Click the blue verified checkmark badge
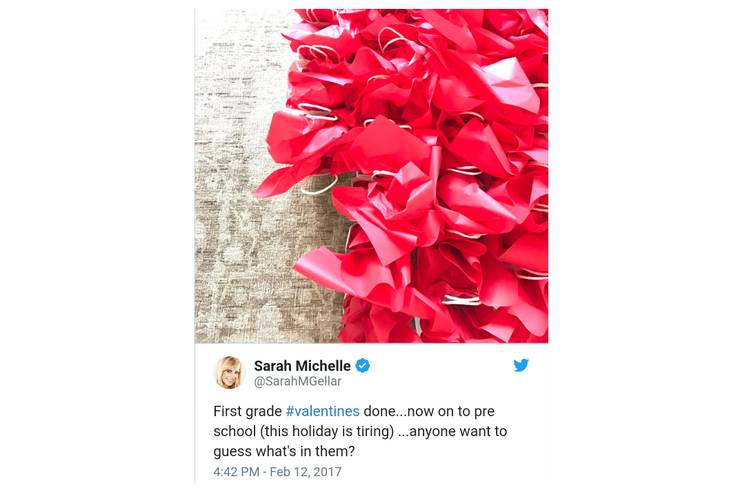The image size is (738, 492). [x=362, y=365]
